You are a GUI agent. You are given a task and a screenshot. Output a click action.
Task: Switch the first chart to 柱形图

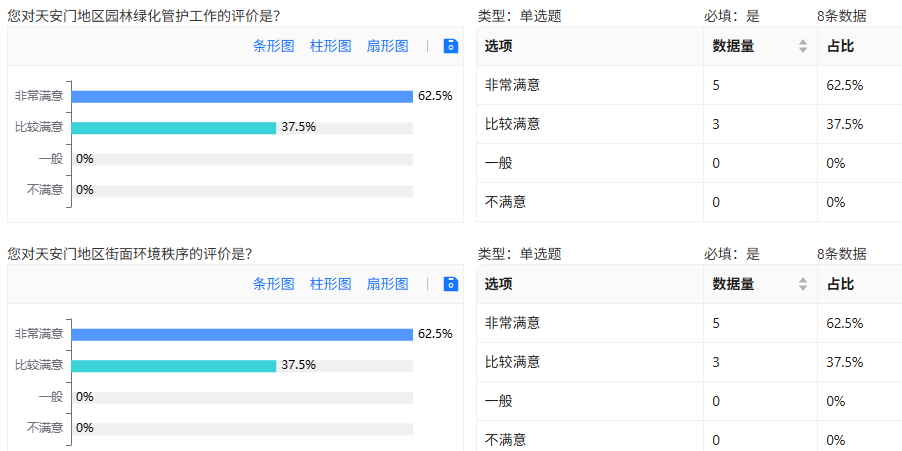pos(331,46)
